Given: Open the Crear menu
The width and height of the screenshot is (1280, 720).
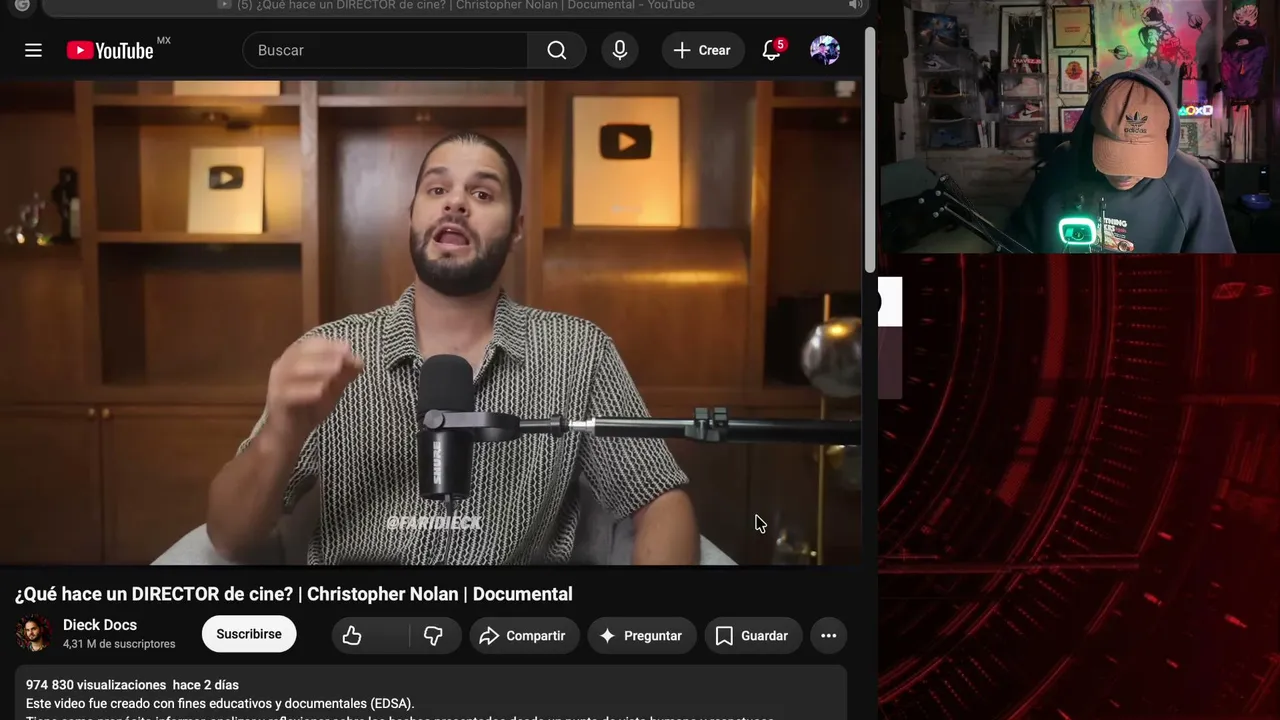Looking at the screenshot, I should 703,50.
